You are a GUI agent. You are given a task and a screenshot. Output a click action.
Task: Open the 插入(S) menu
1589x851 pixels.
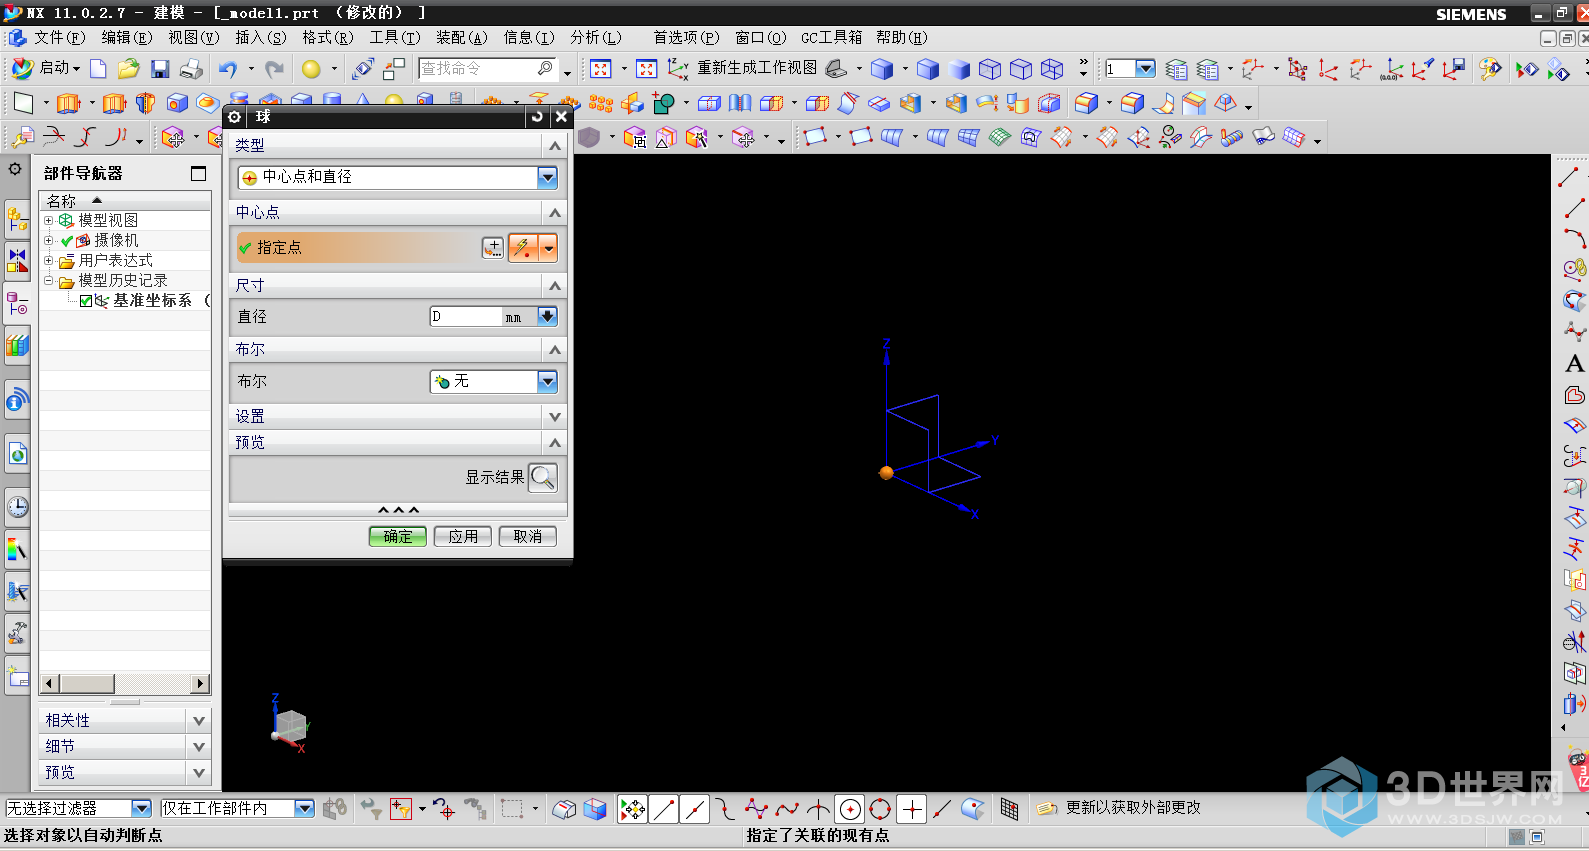pos(260,37)
